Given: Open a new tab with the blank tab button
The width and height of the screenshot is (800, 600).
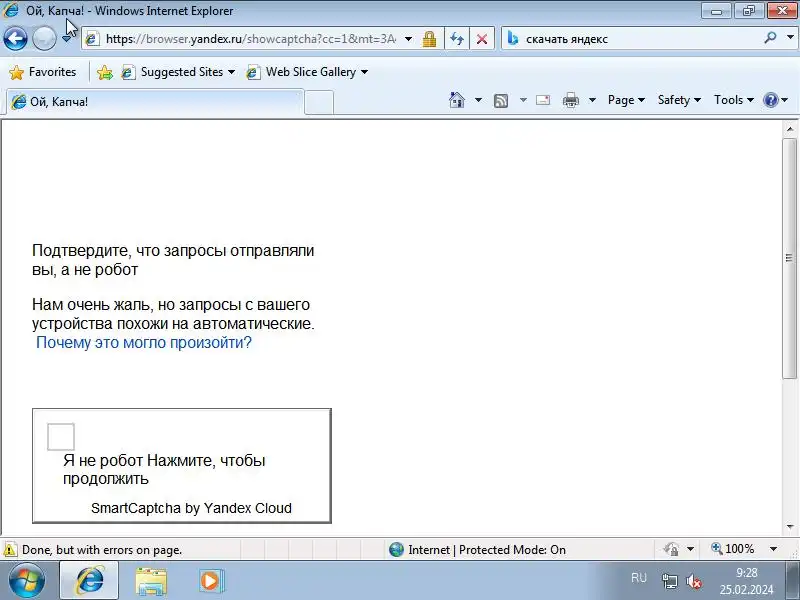Looking at the screenshot, I should coord(319,103).
